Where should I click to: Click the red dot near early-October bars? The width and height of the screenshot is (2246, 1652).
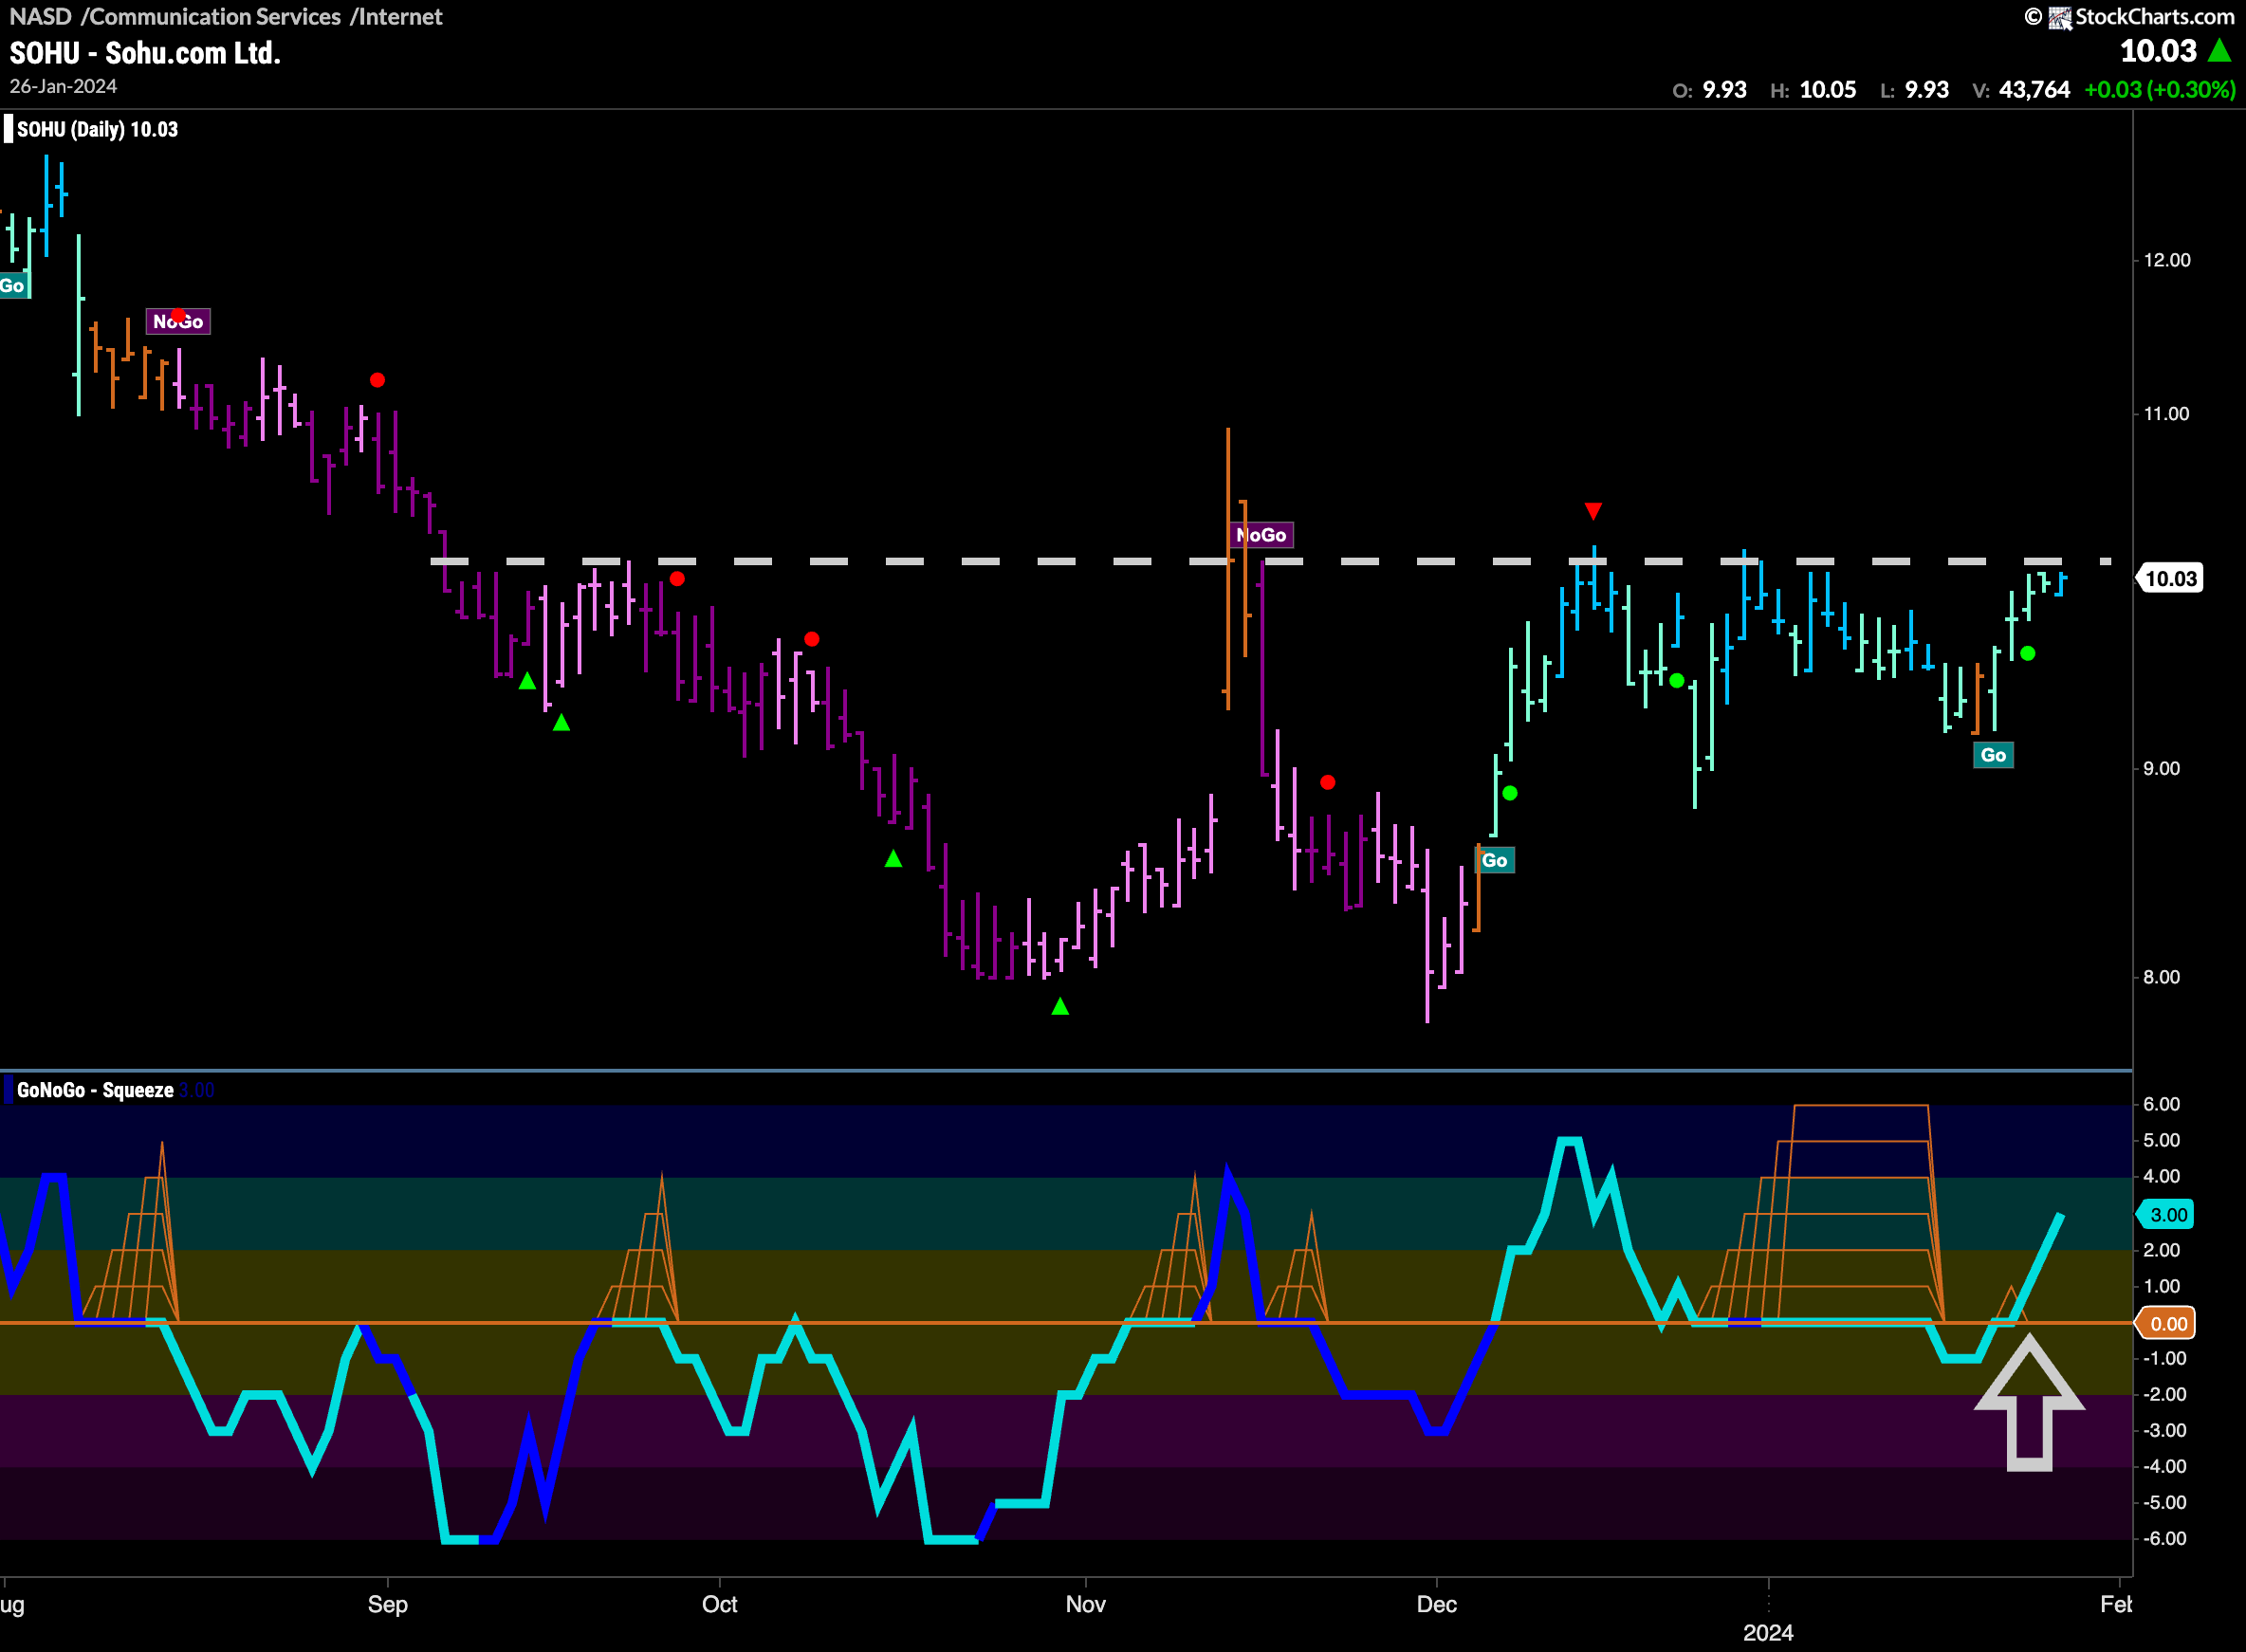click(x=811, y=639)
